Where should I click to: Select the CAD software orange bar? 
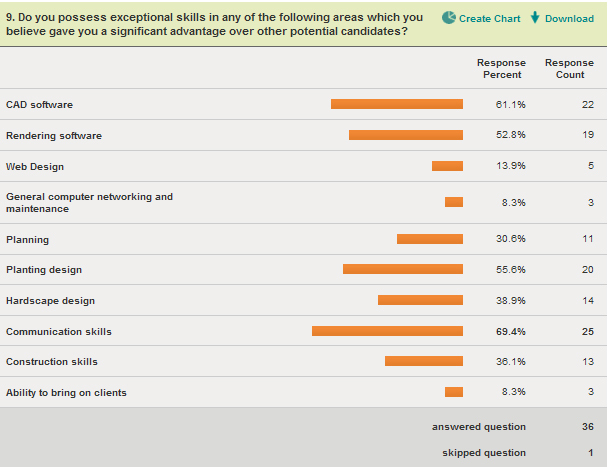[397, 104]
